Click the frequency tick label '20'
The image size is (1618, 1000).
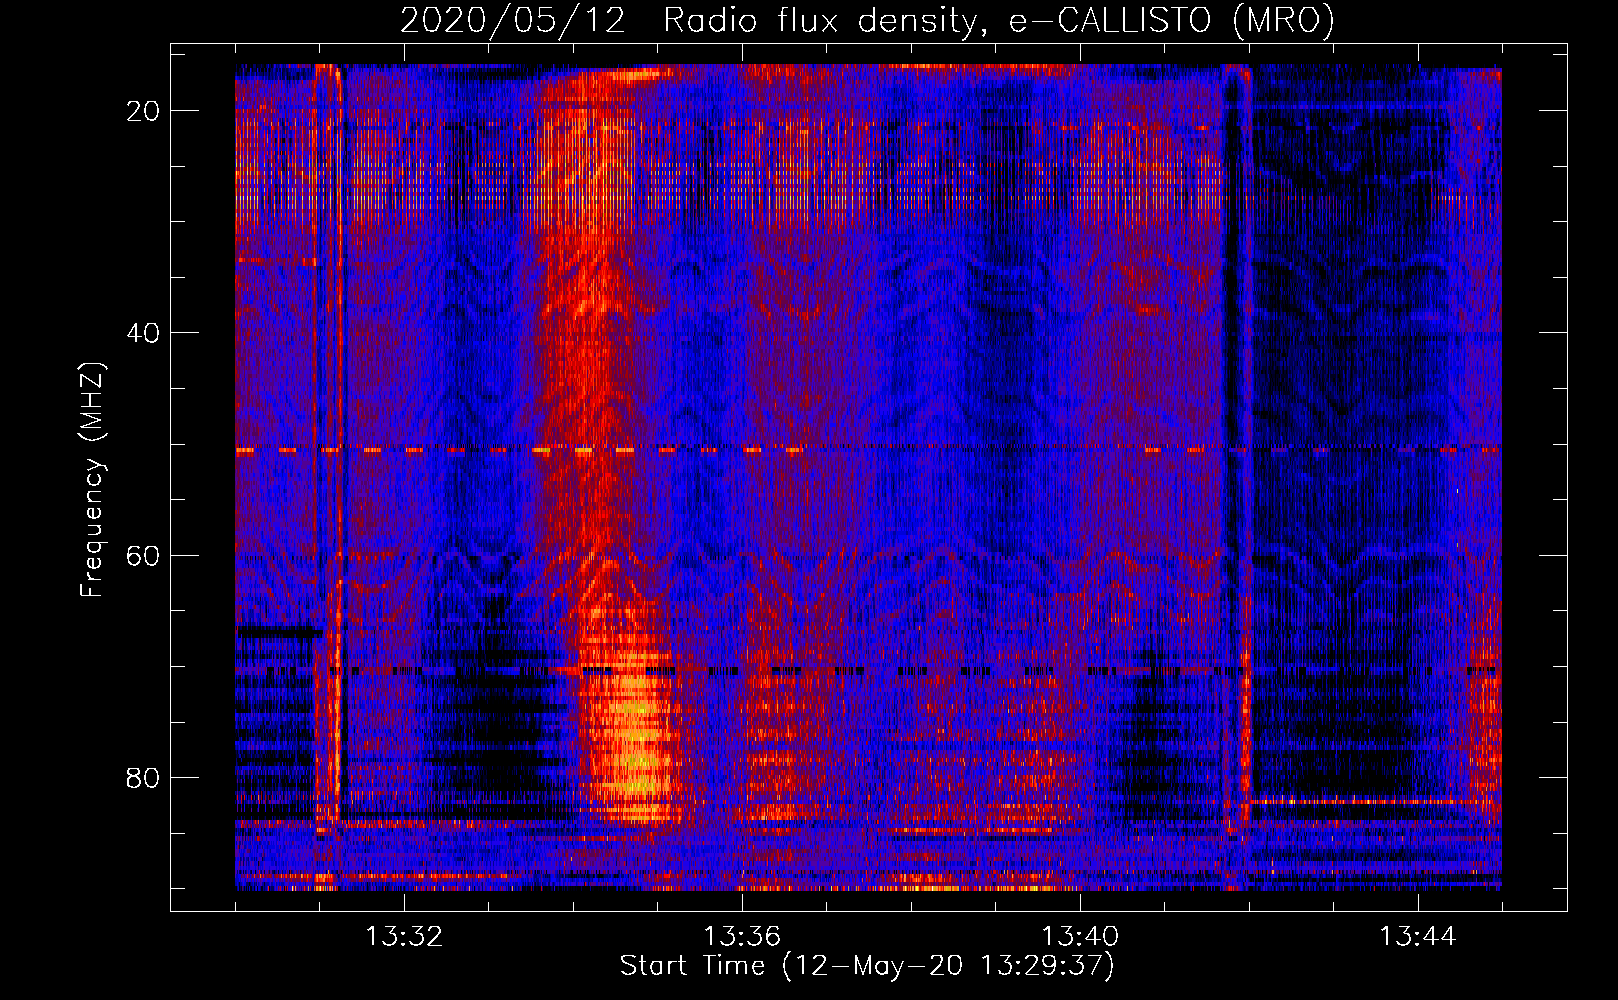point(144,111)
